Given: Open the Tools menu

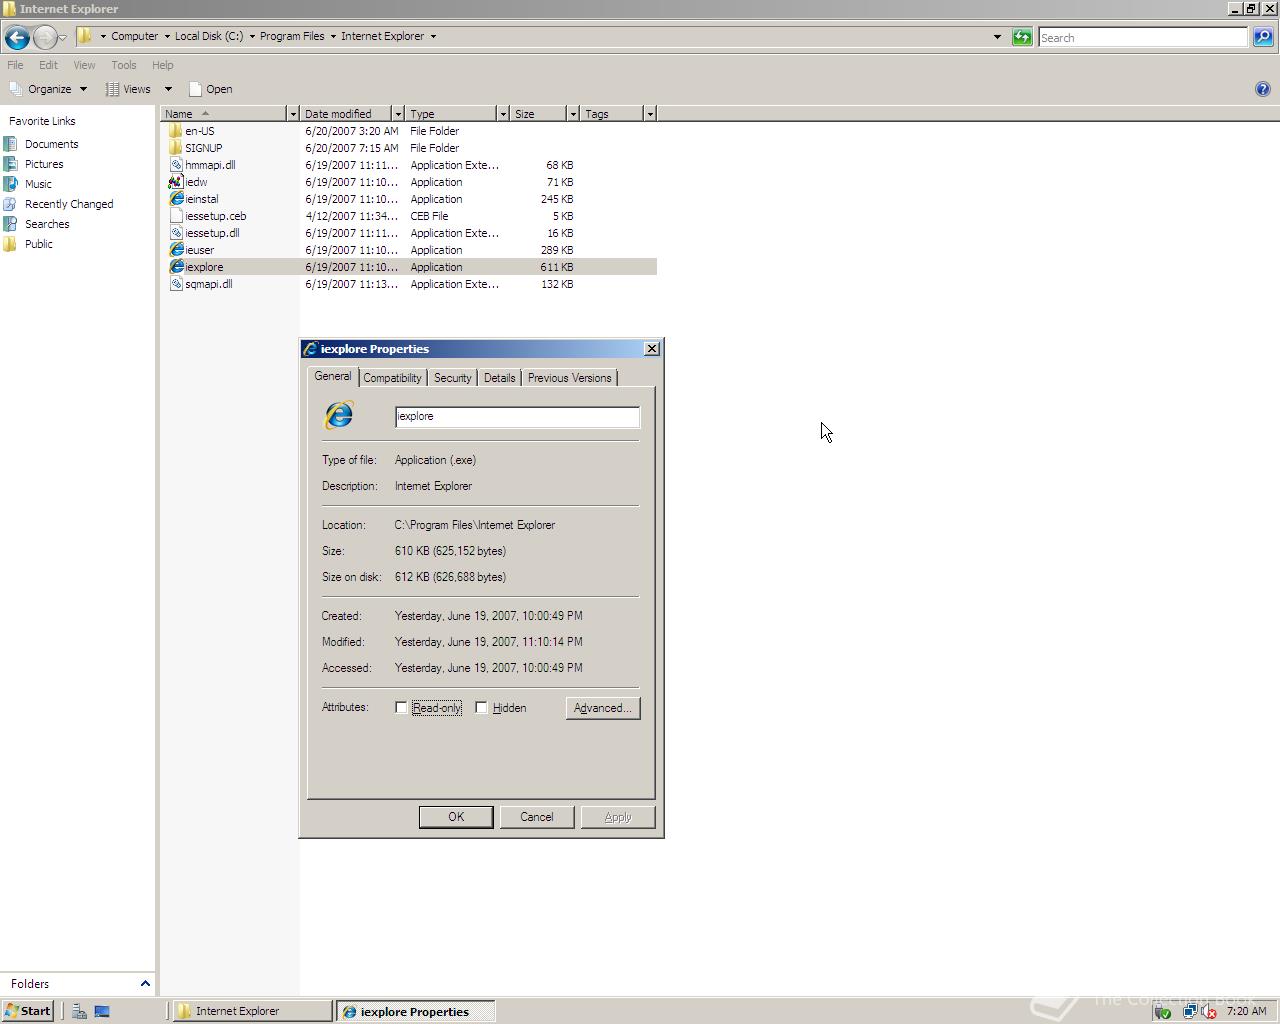Looking at the screenshot, I should click(124, 65).
